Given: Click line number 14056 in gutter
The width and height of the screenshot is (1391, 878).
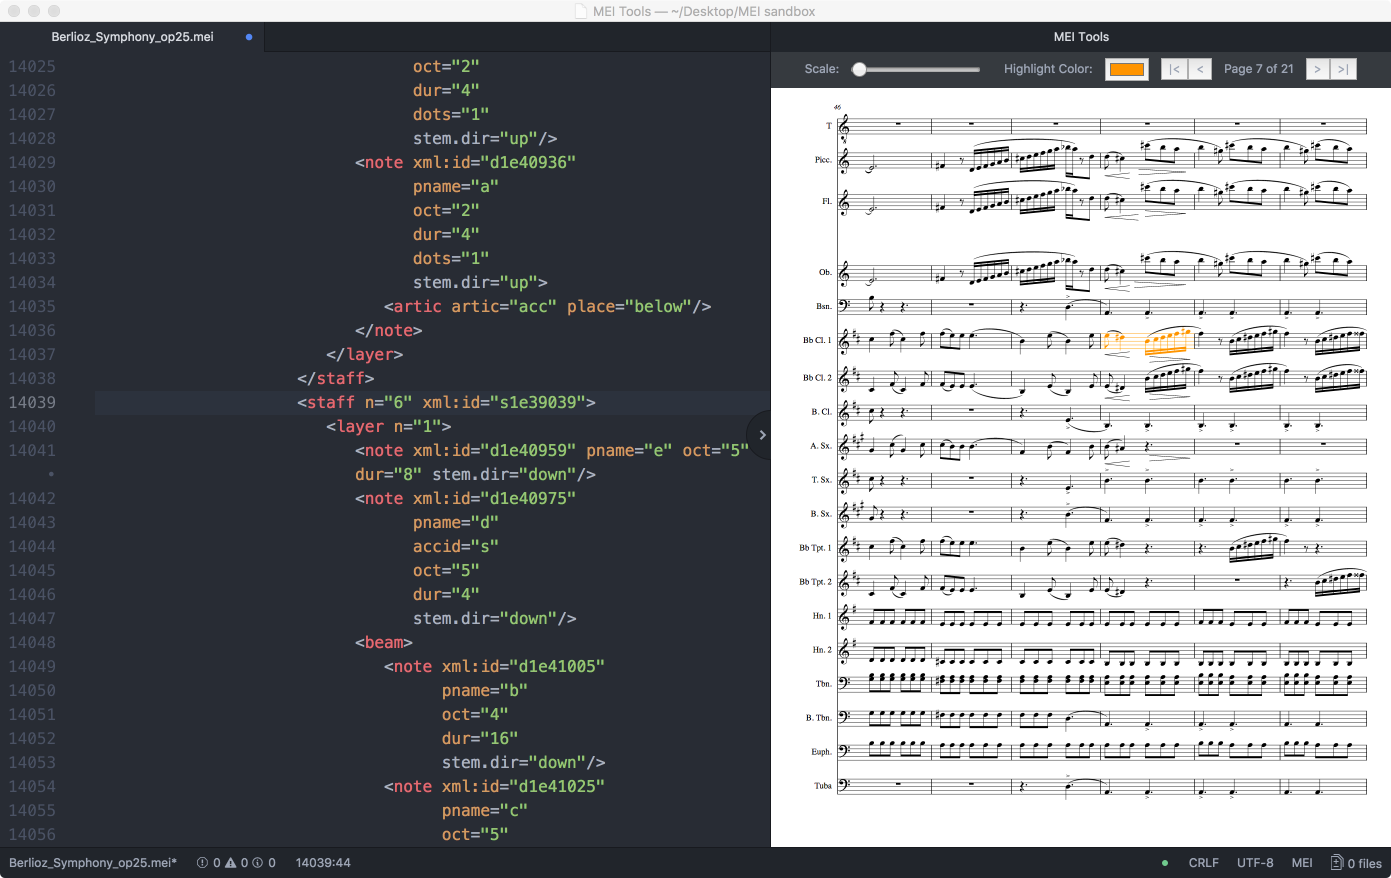Looking at the screenshot, I should pos(32,834).
